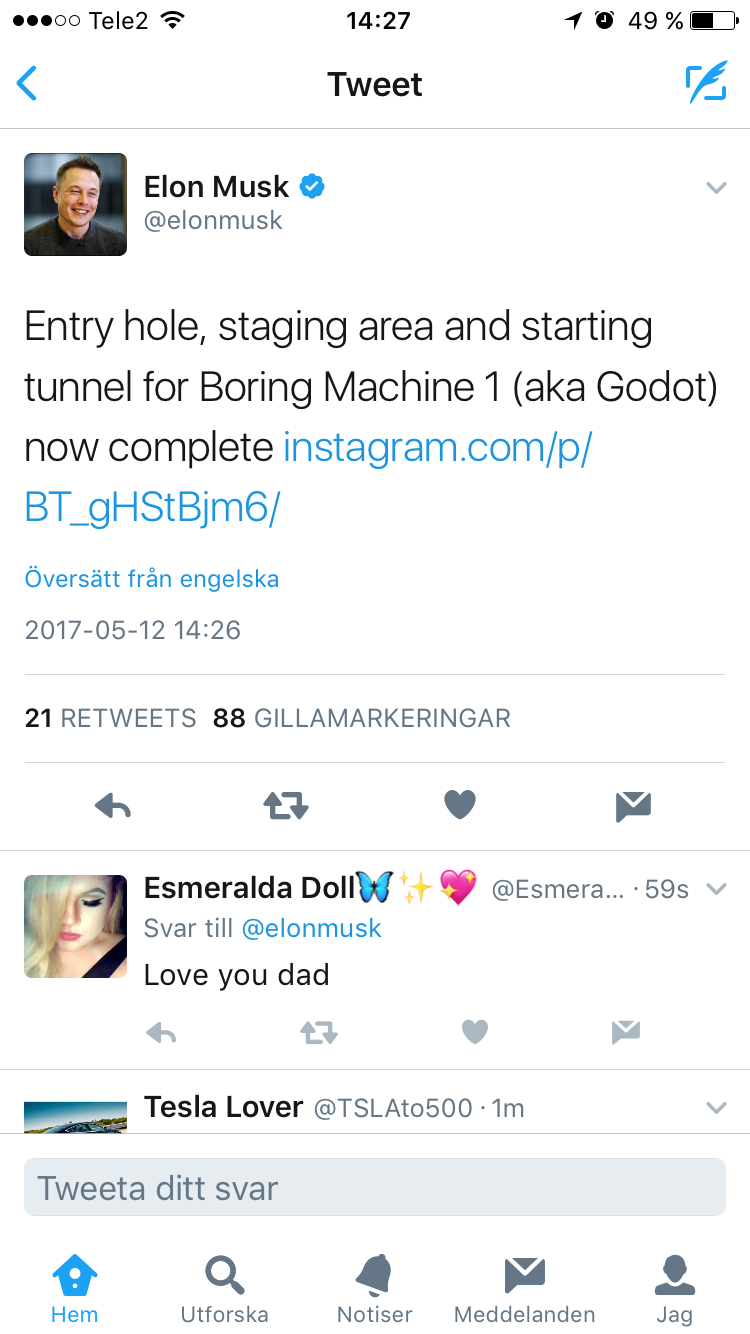Open the Notiser tab
This screenshot has height=1334, width=750.
(x=375, y=1289)
